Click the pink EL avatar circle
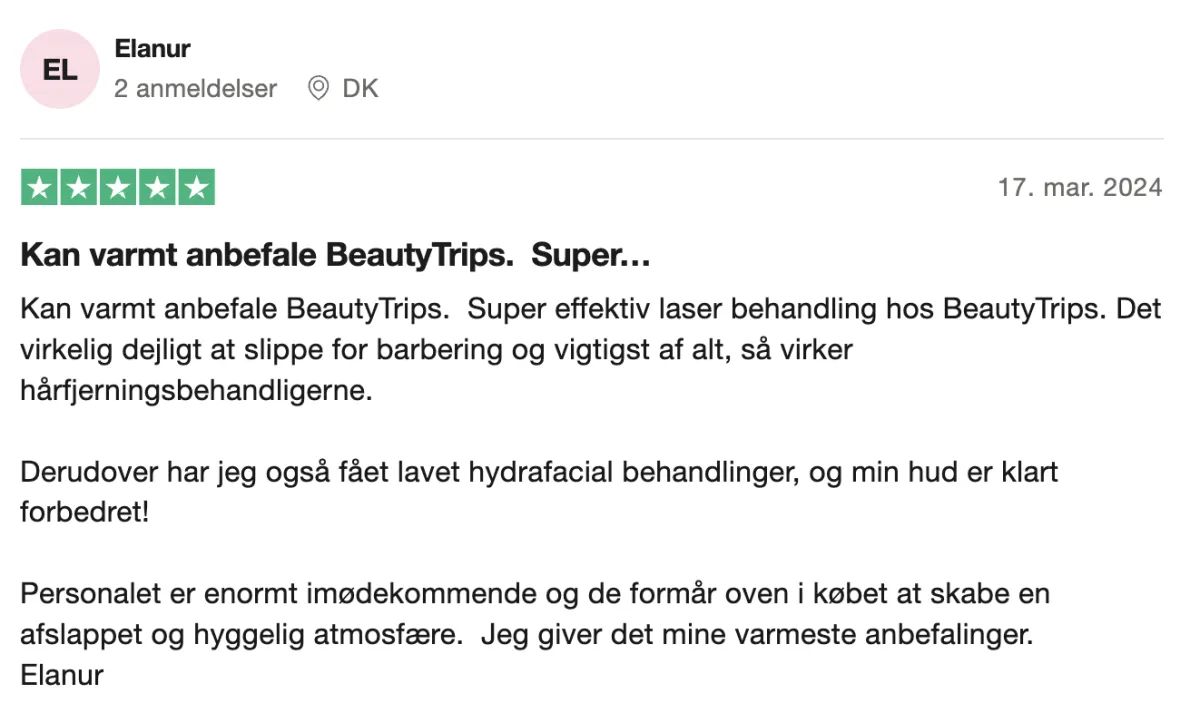This screenshot has width=1200, height=713. pyautogui.click(x=60, y=69)
